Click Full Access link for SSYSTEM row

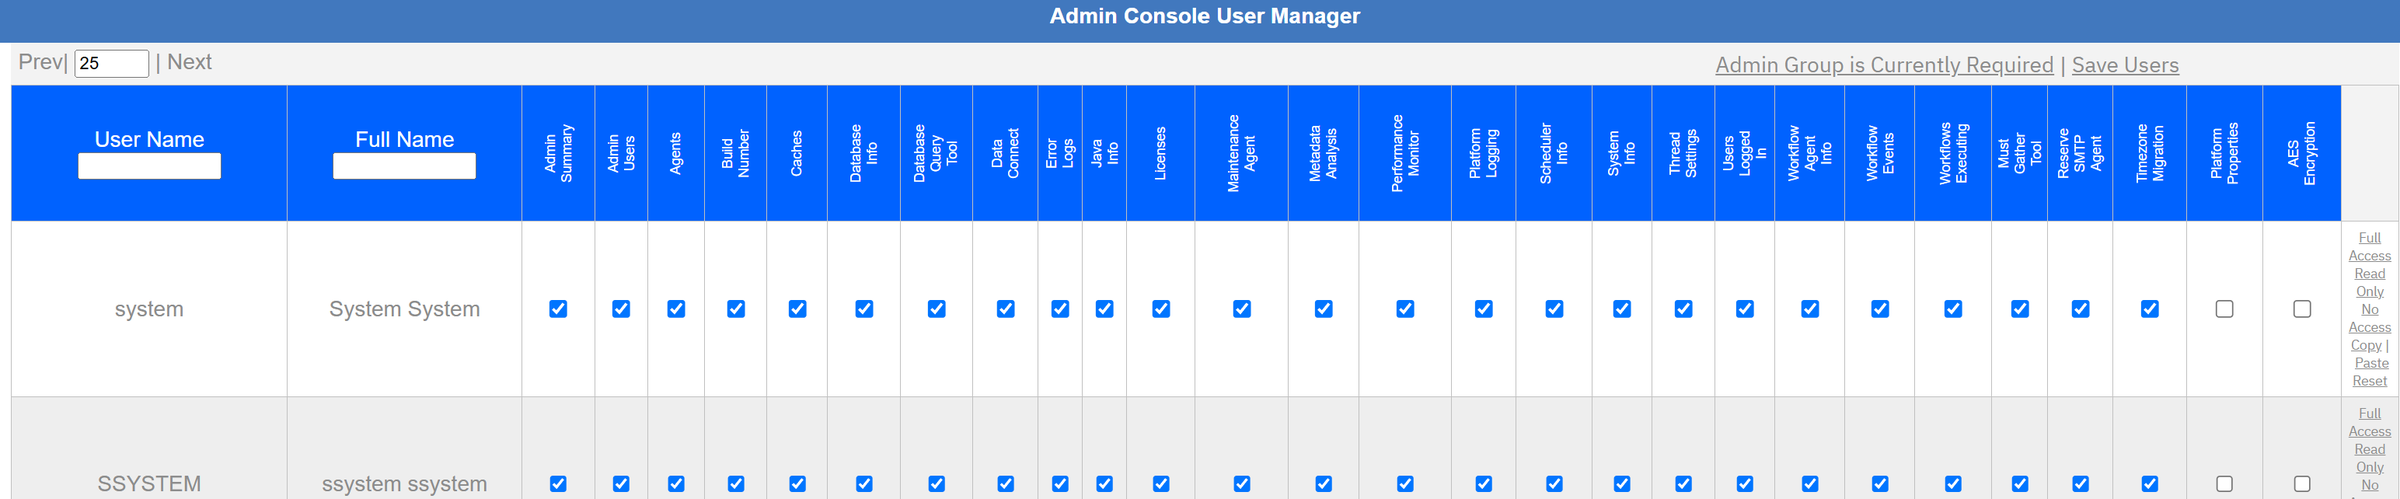[x=2369, y=422]
